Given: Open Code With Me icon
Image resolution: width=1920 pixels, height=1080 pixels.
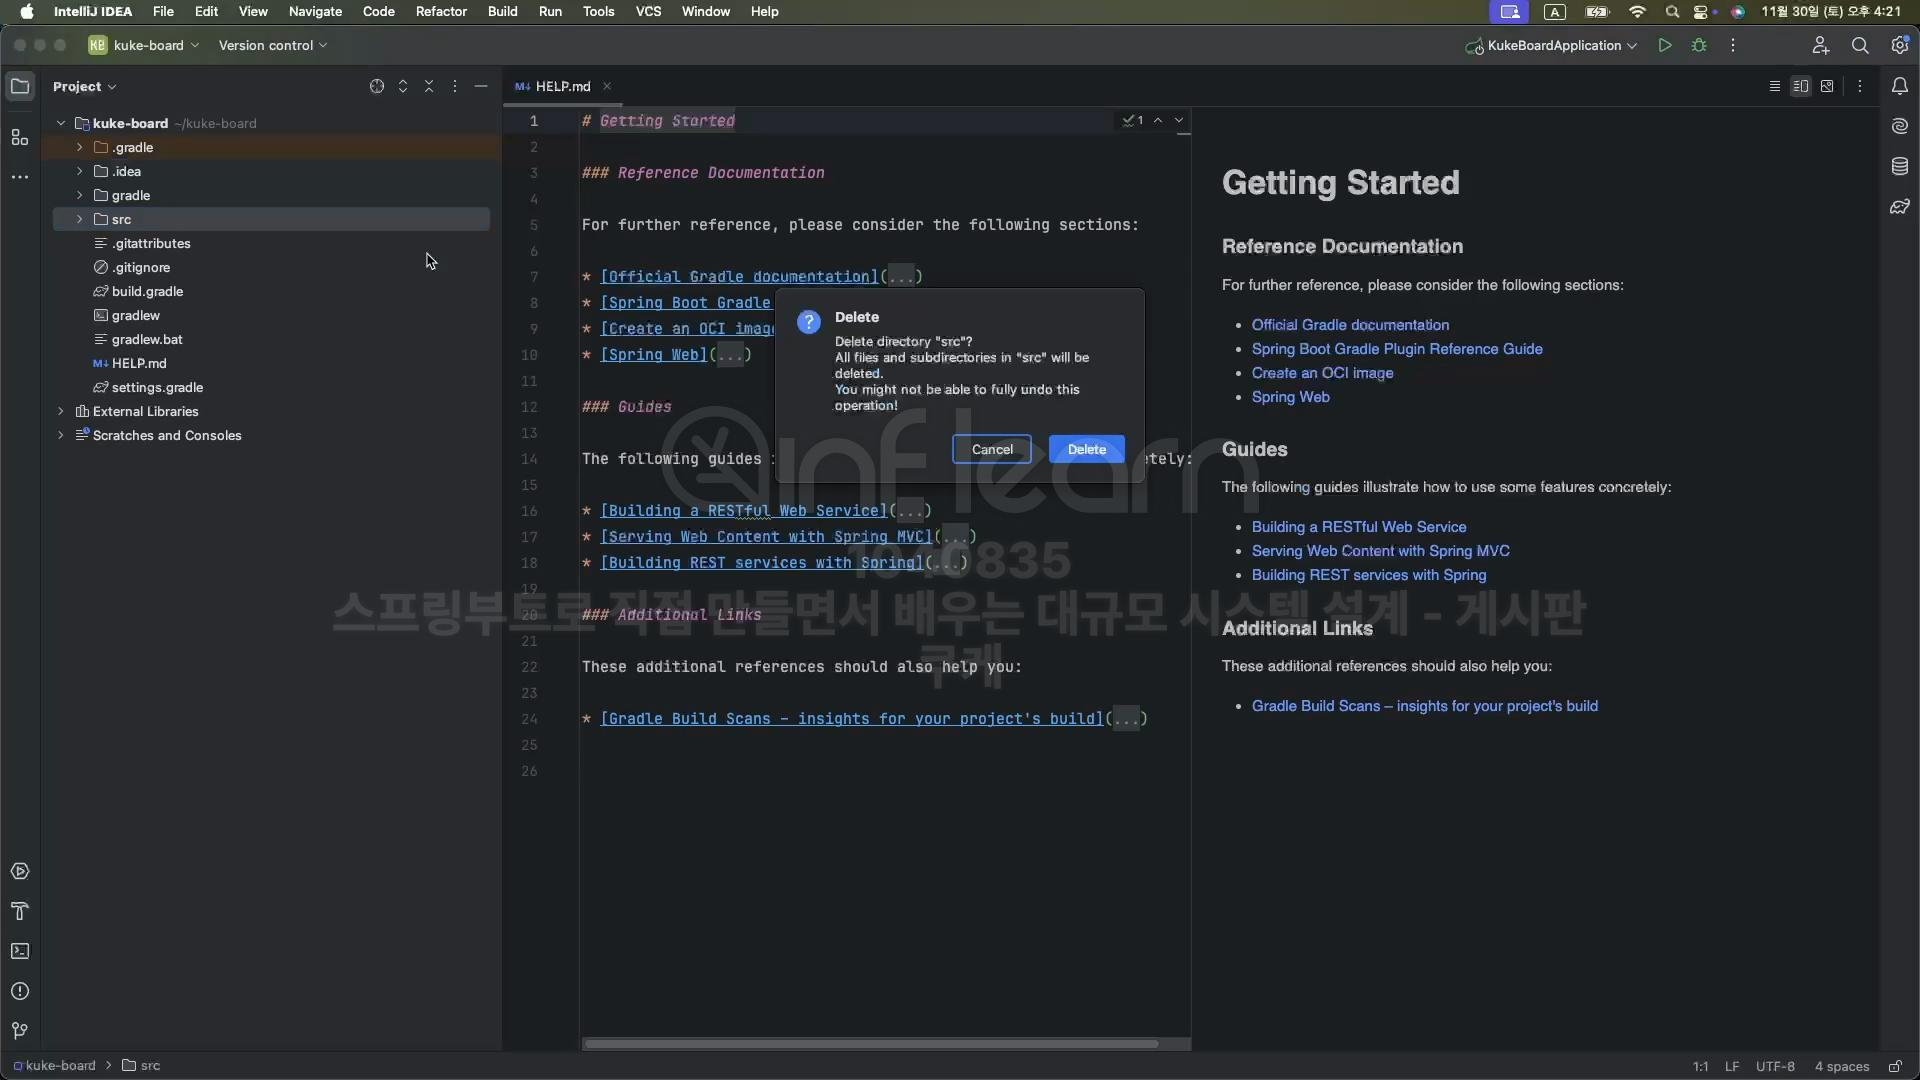Looking at the screenshot, I should click(1821, 45).
